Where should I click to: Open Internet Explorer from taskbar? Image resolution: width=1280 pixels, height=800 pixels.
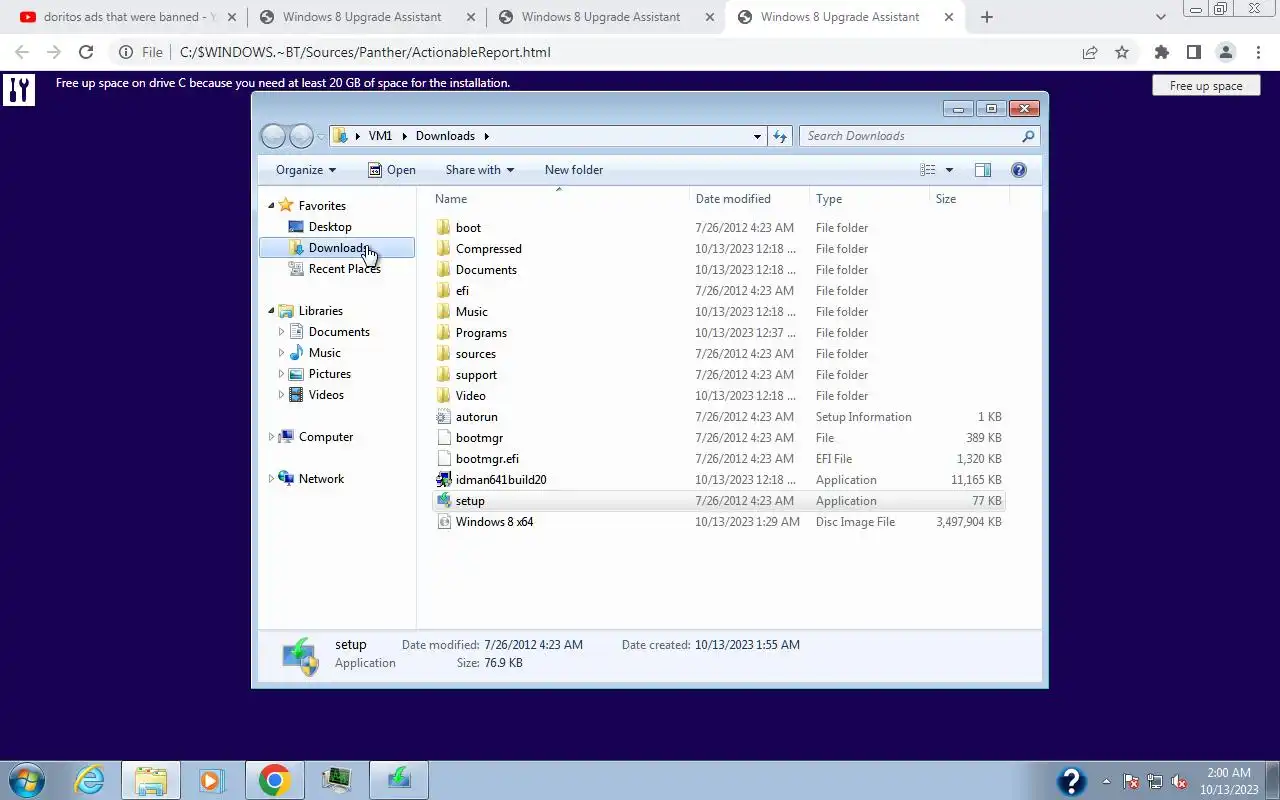[90, 780]
